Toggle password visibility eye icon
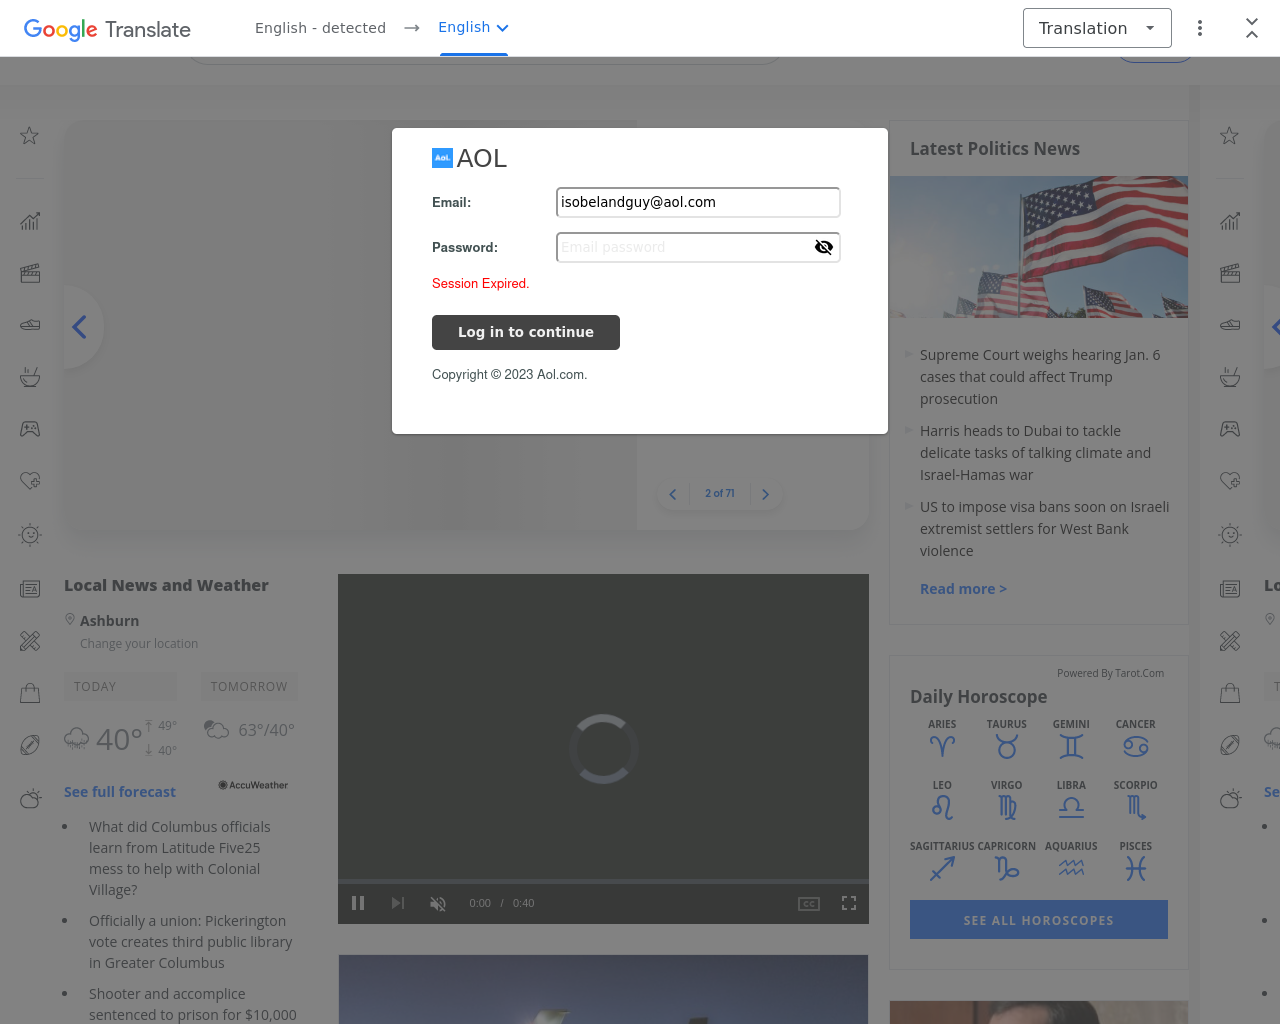Image resolution: width=1280 pixels, height=1024 pixels. [x=824, y=247]
